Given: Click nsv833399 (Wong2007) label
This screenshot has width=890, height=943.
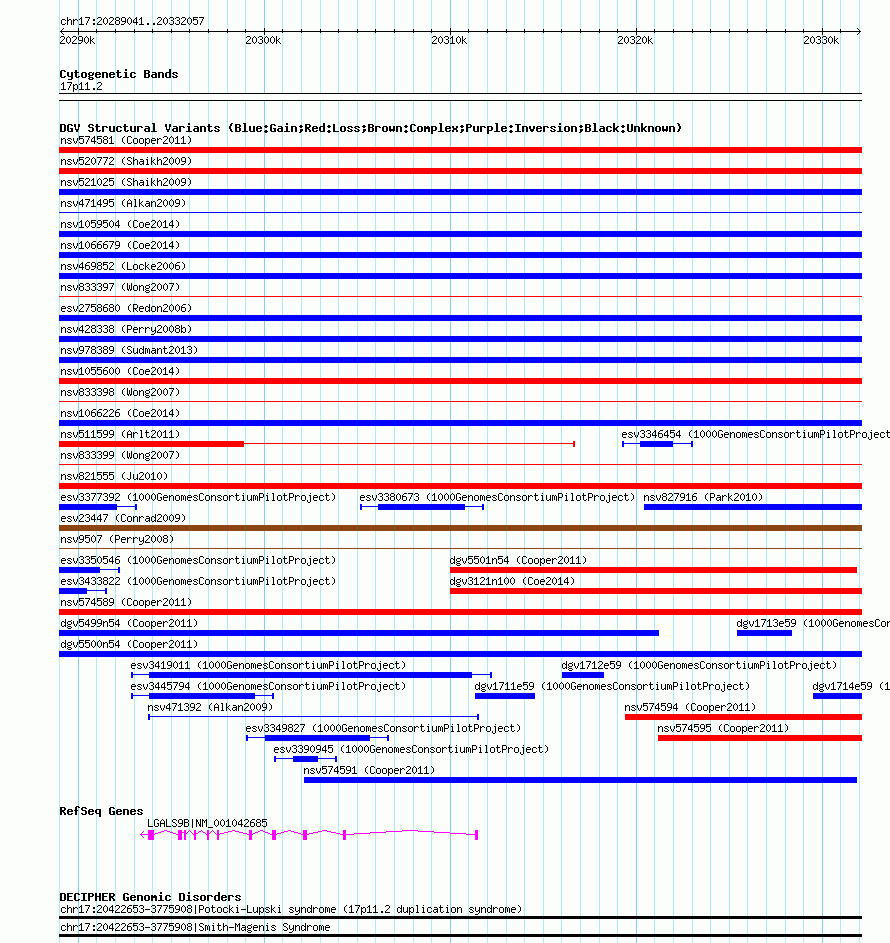Looking at the screenshot, I should click(120, 455).
